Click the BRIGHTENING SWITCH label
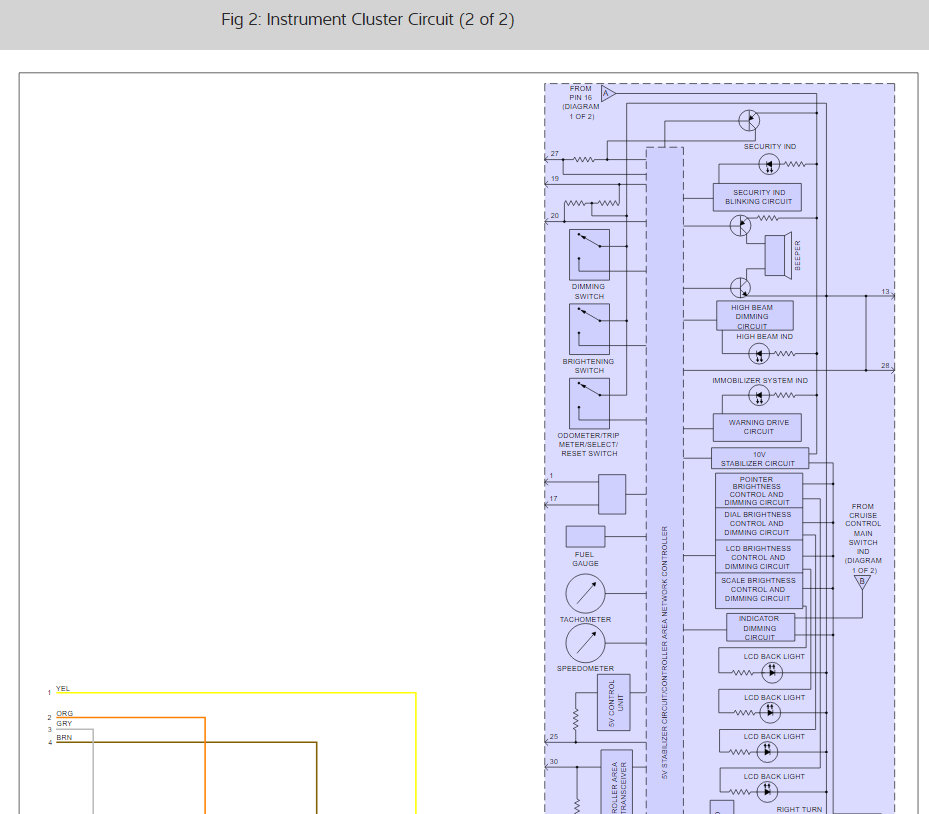Viewport: 929px width, 814px height. [588, 366]
